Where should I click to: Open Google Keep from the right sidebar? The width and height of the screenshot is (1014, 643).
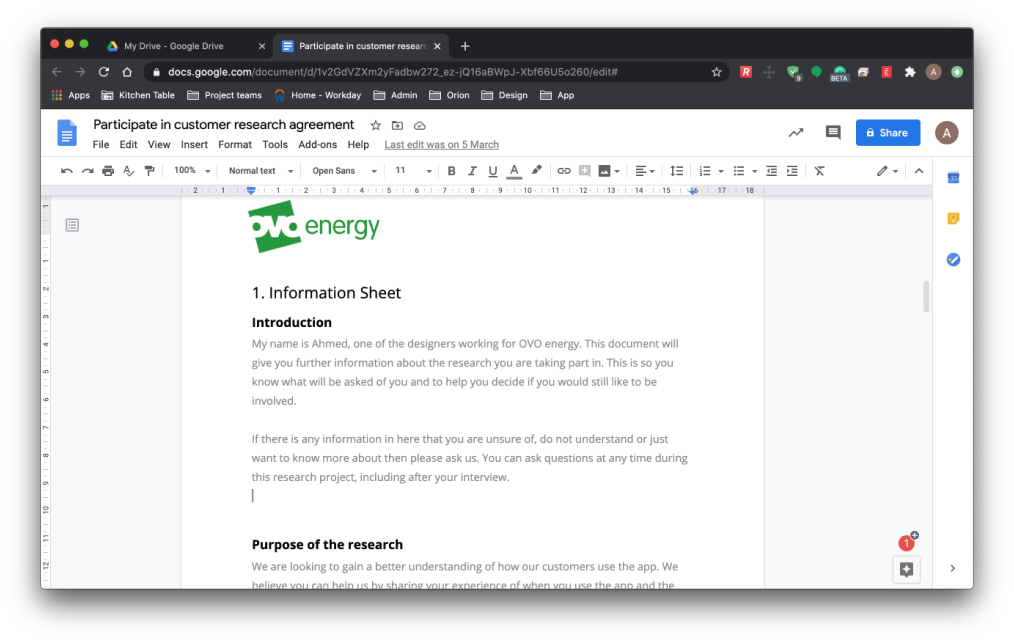952,218
